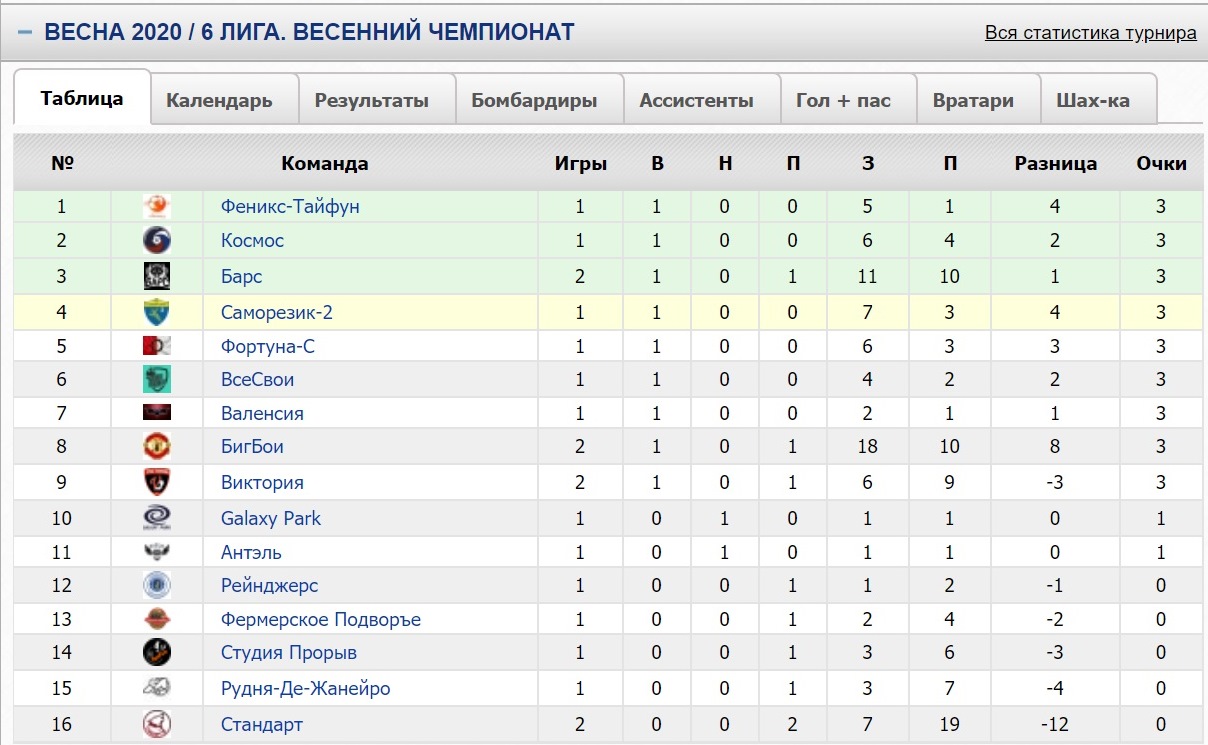
Task: Open the Вратари tab
Action: tap(973, 100)
